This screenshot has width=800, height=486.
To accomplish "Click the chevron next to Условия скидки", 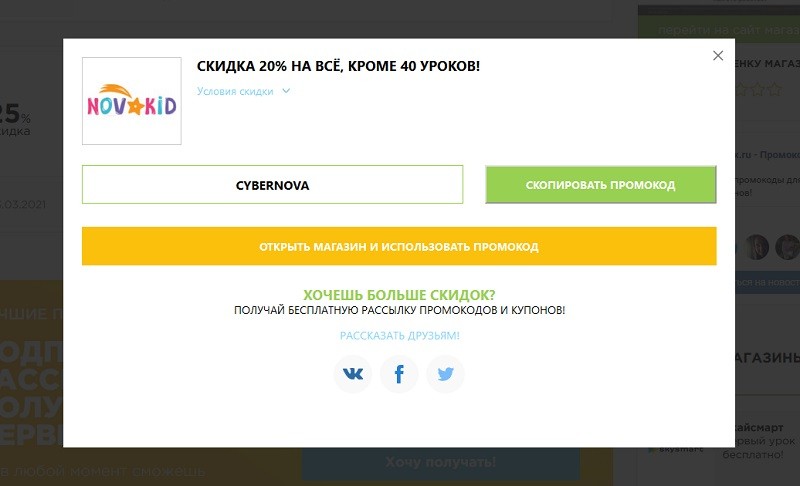I will (x=286, y=91).
